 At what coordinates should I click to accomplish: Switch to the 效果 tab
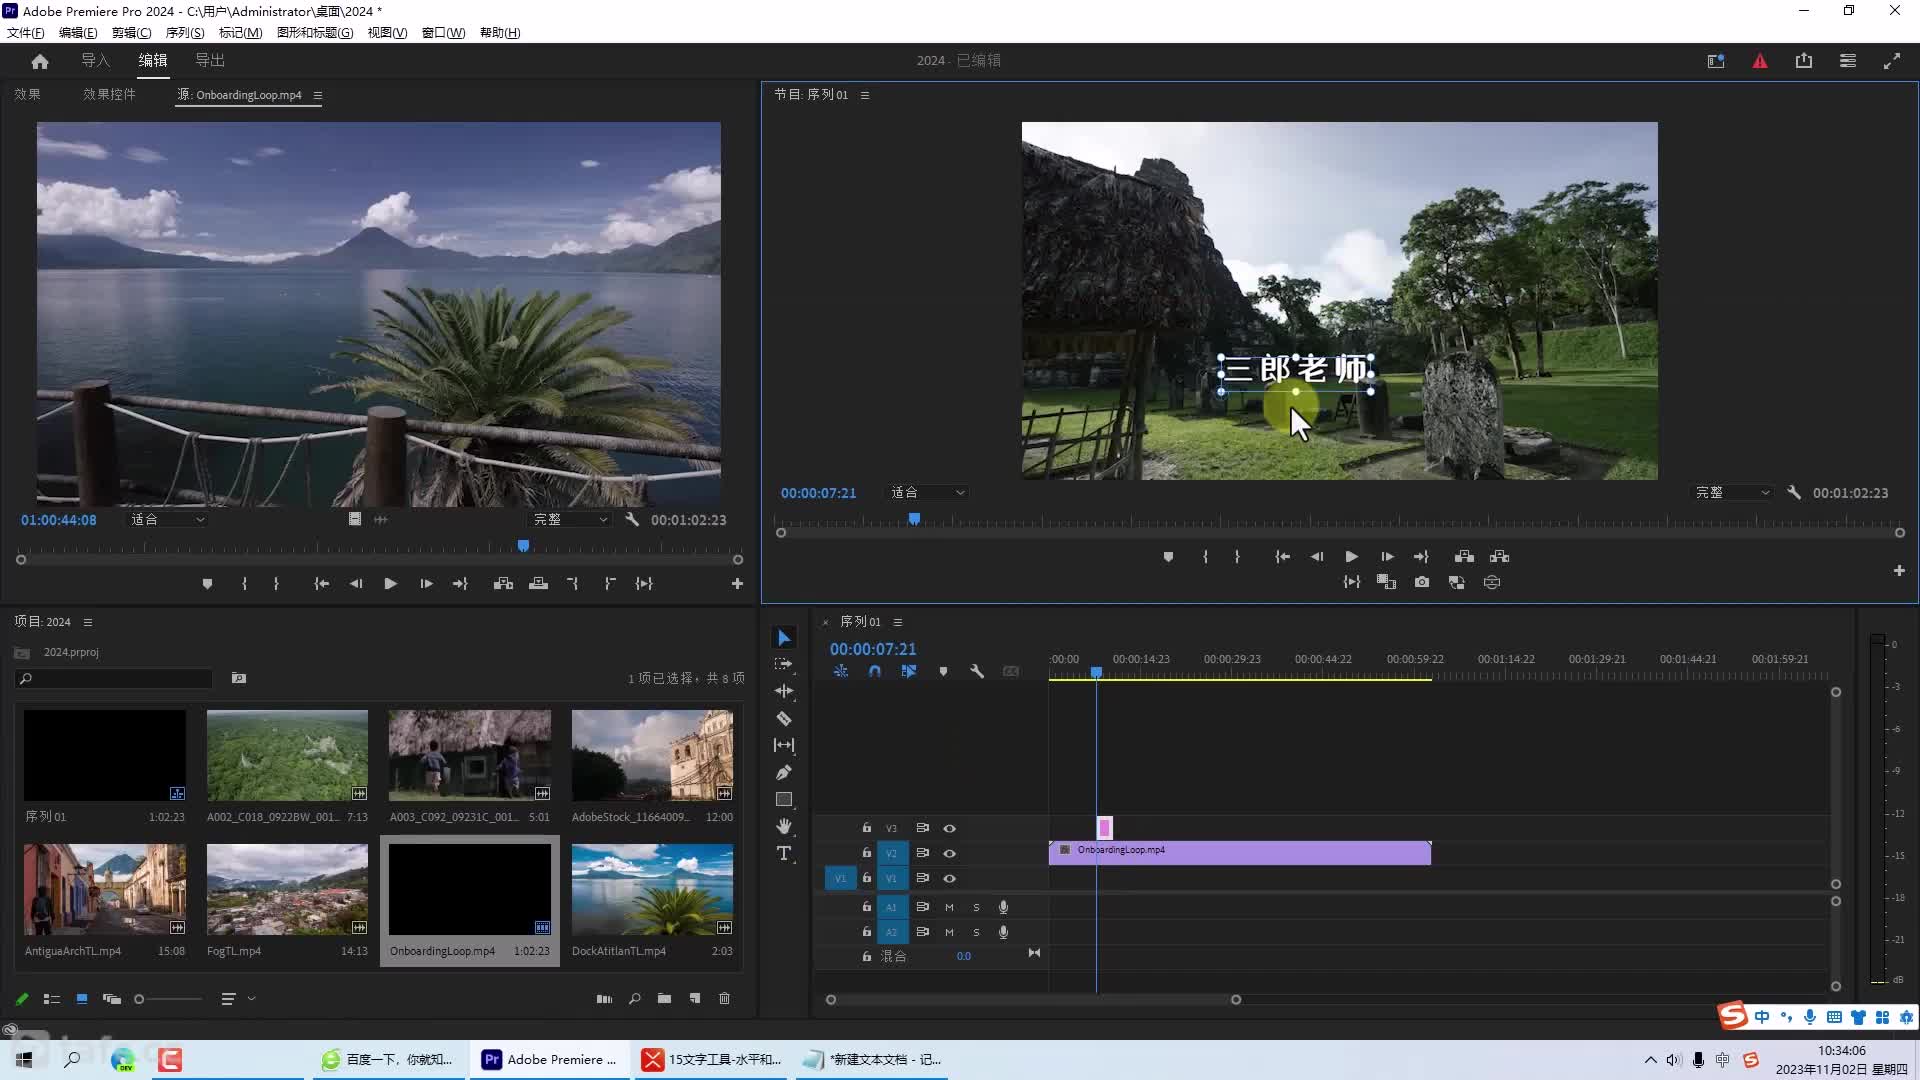point(27,94)
